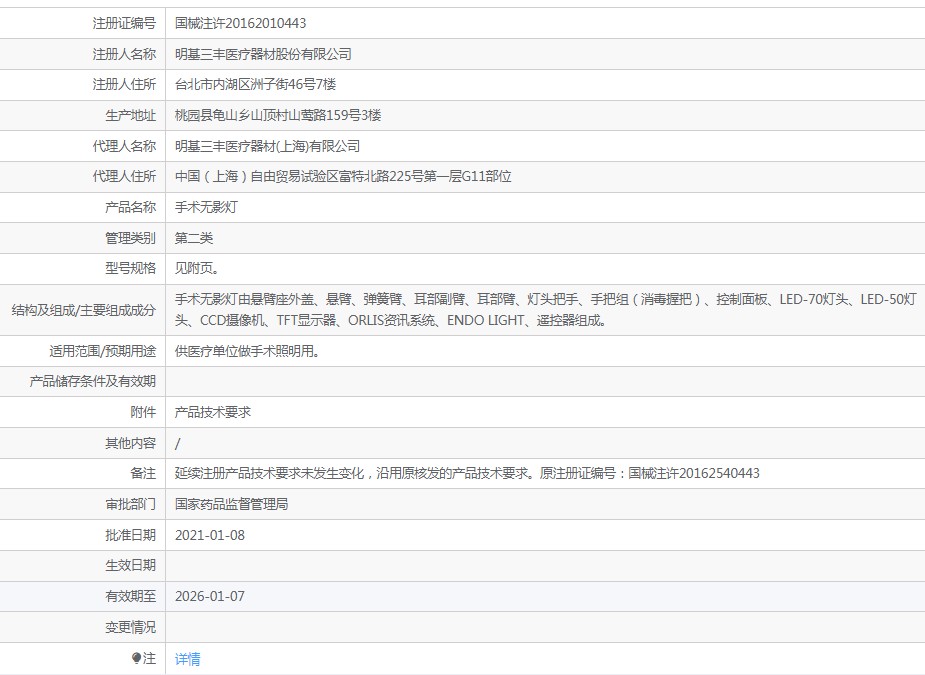The width and height of the screenshot is (925, 675).
Task: Select the text 供医疗单位做手术照明用。
Action: 248,351
